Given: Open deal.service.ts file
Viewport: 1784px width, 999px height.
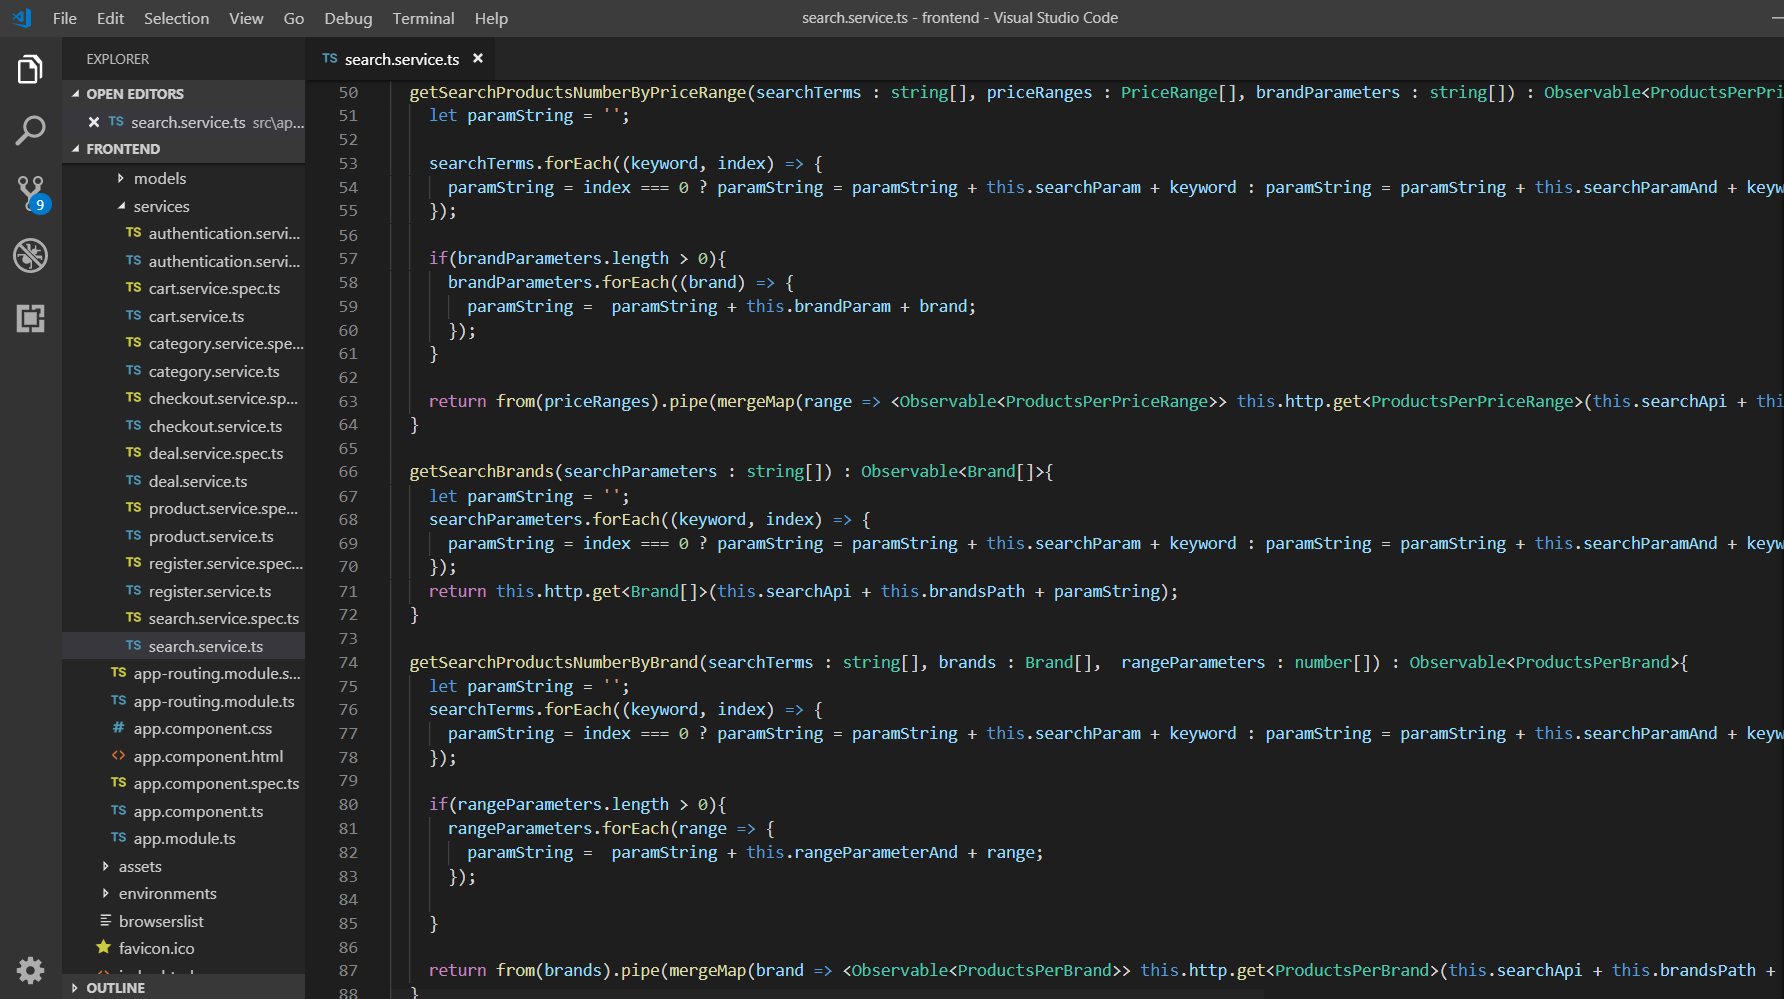Looking at the screenshot, I should (198, 481).
